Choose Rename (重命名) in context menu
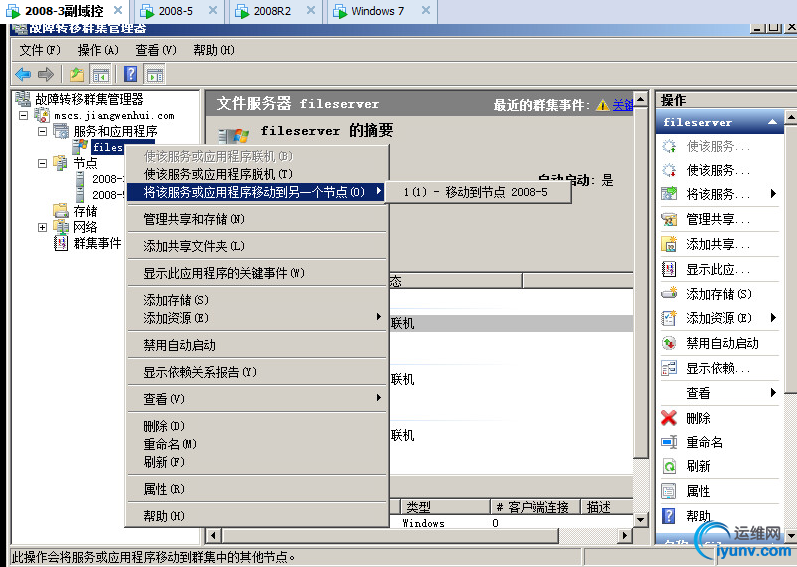797x567 pixels. coord(257,444)
